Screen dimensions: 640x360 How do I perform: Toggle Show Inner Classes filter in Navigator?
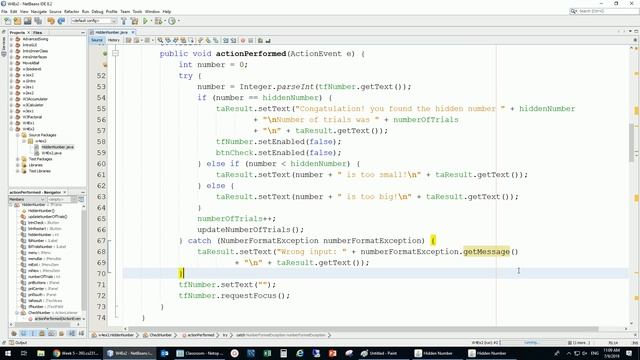51,333
